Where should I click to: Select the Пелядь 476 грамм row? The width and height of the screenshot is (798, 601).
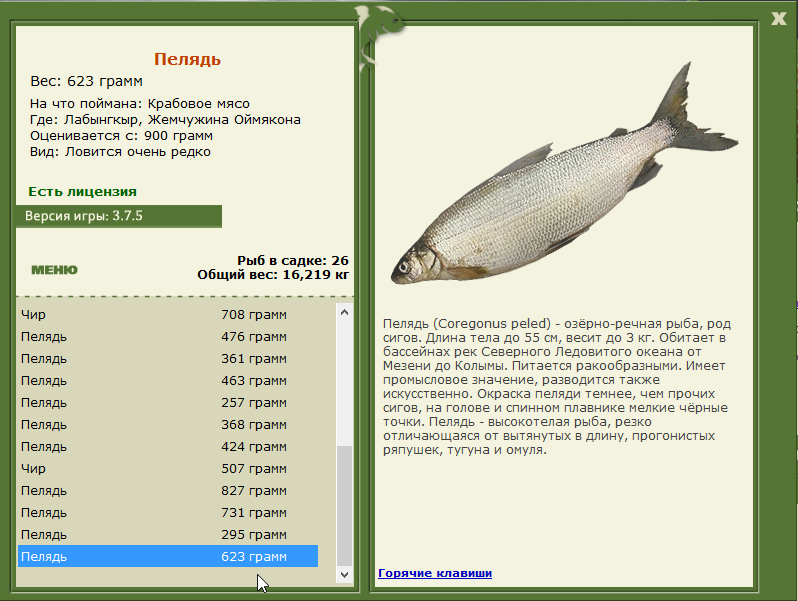click(x=168, y=336)
